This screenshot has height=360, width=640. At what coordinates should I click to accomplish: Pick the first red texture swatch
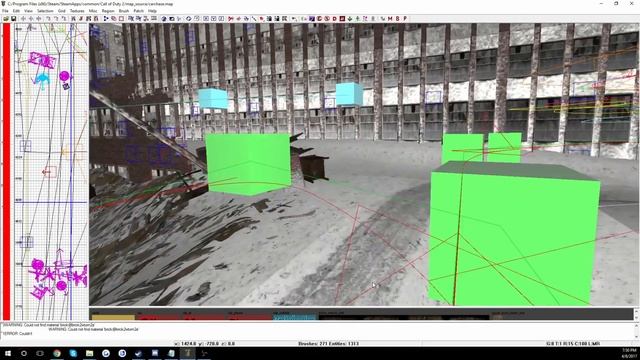[x=158, y=317]
